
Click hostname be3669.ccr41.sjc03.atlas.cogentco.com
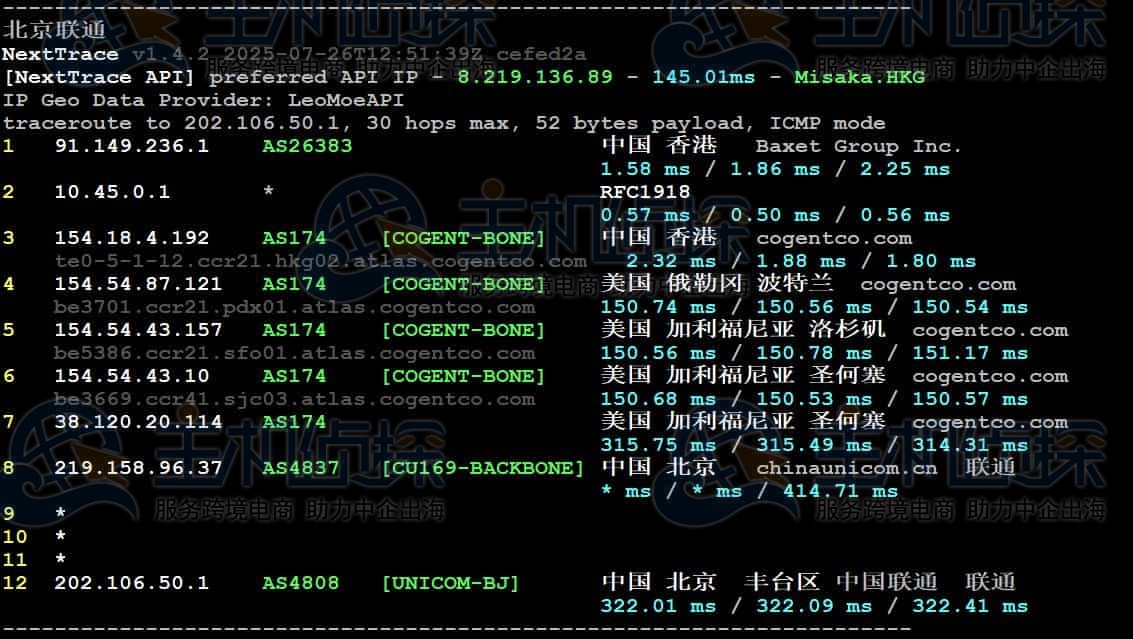point(295,399)
